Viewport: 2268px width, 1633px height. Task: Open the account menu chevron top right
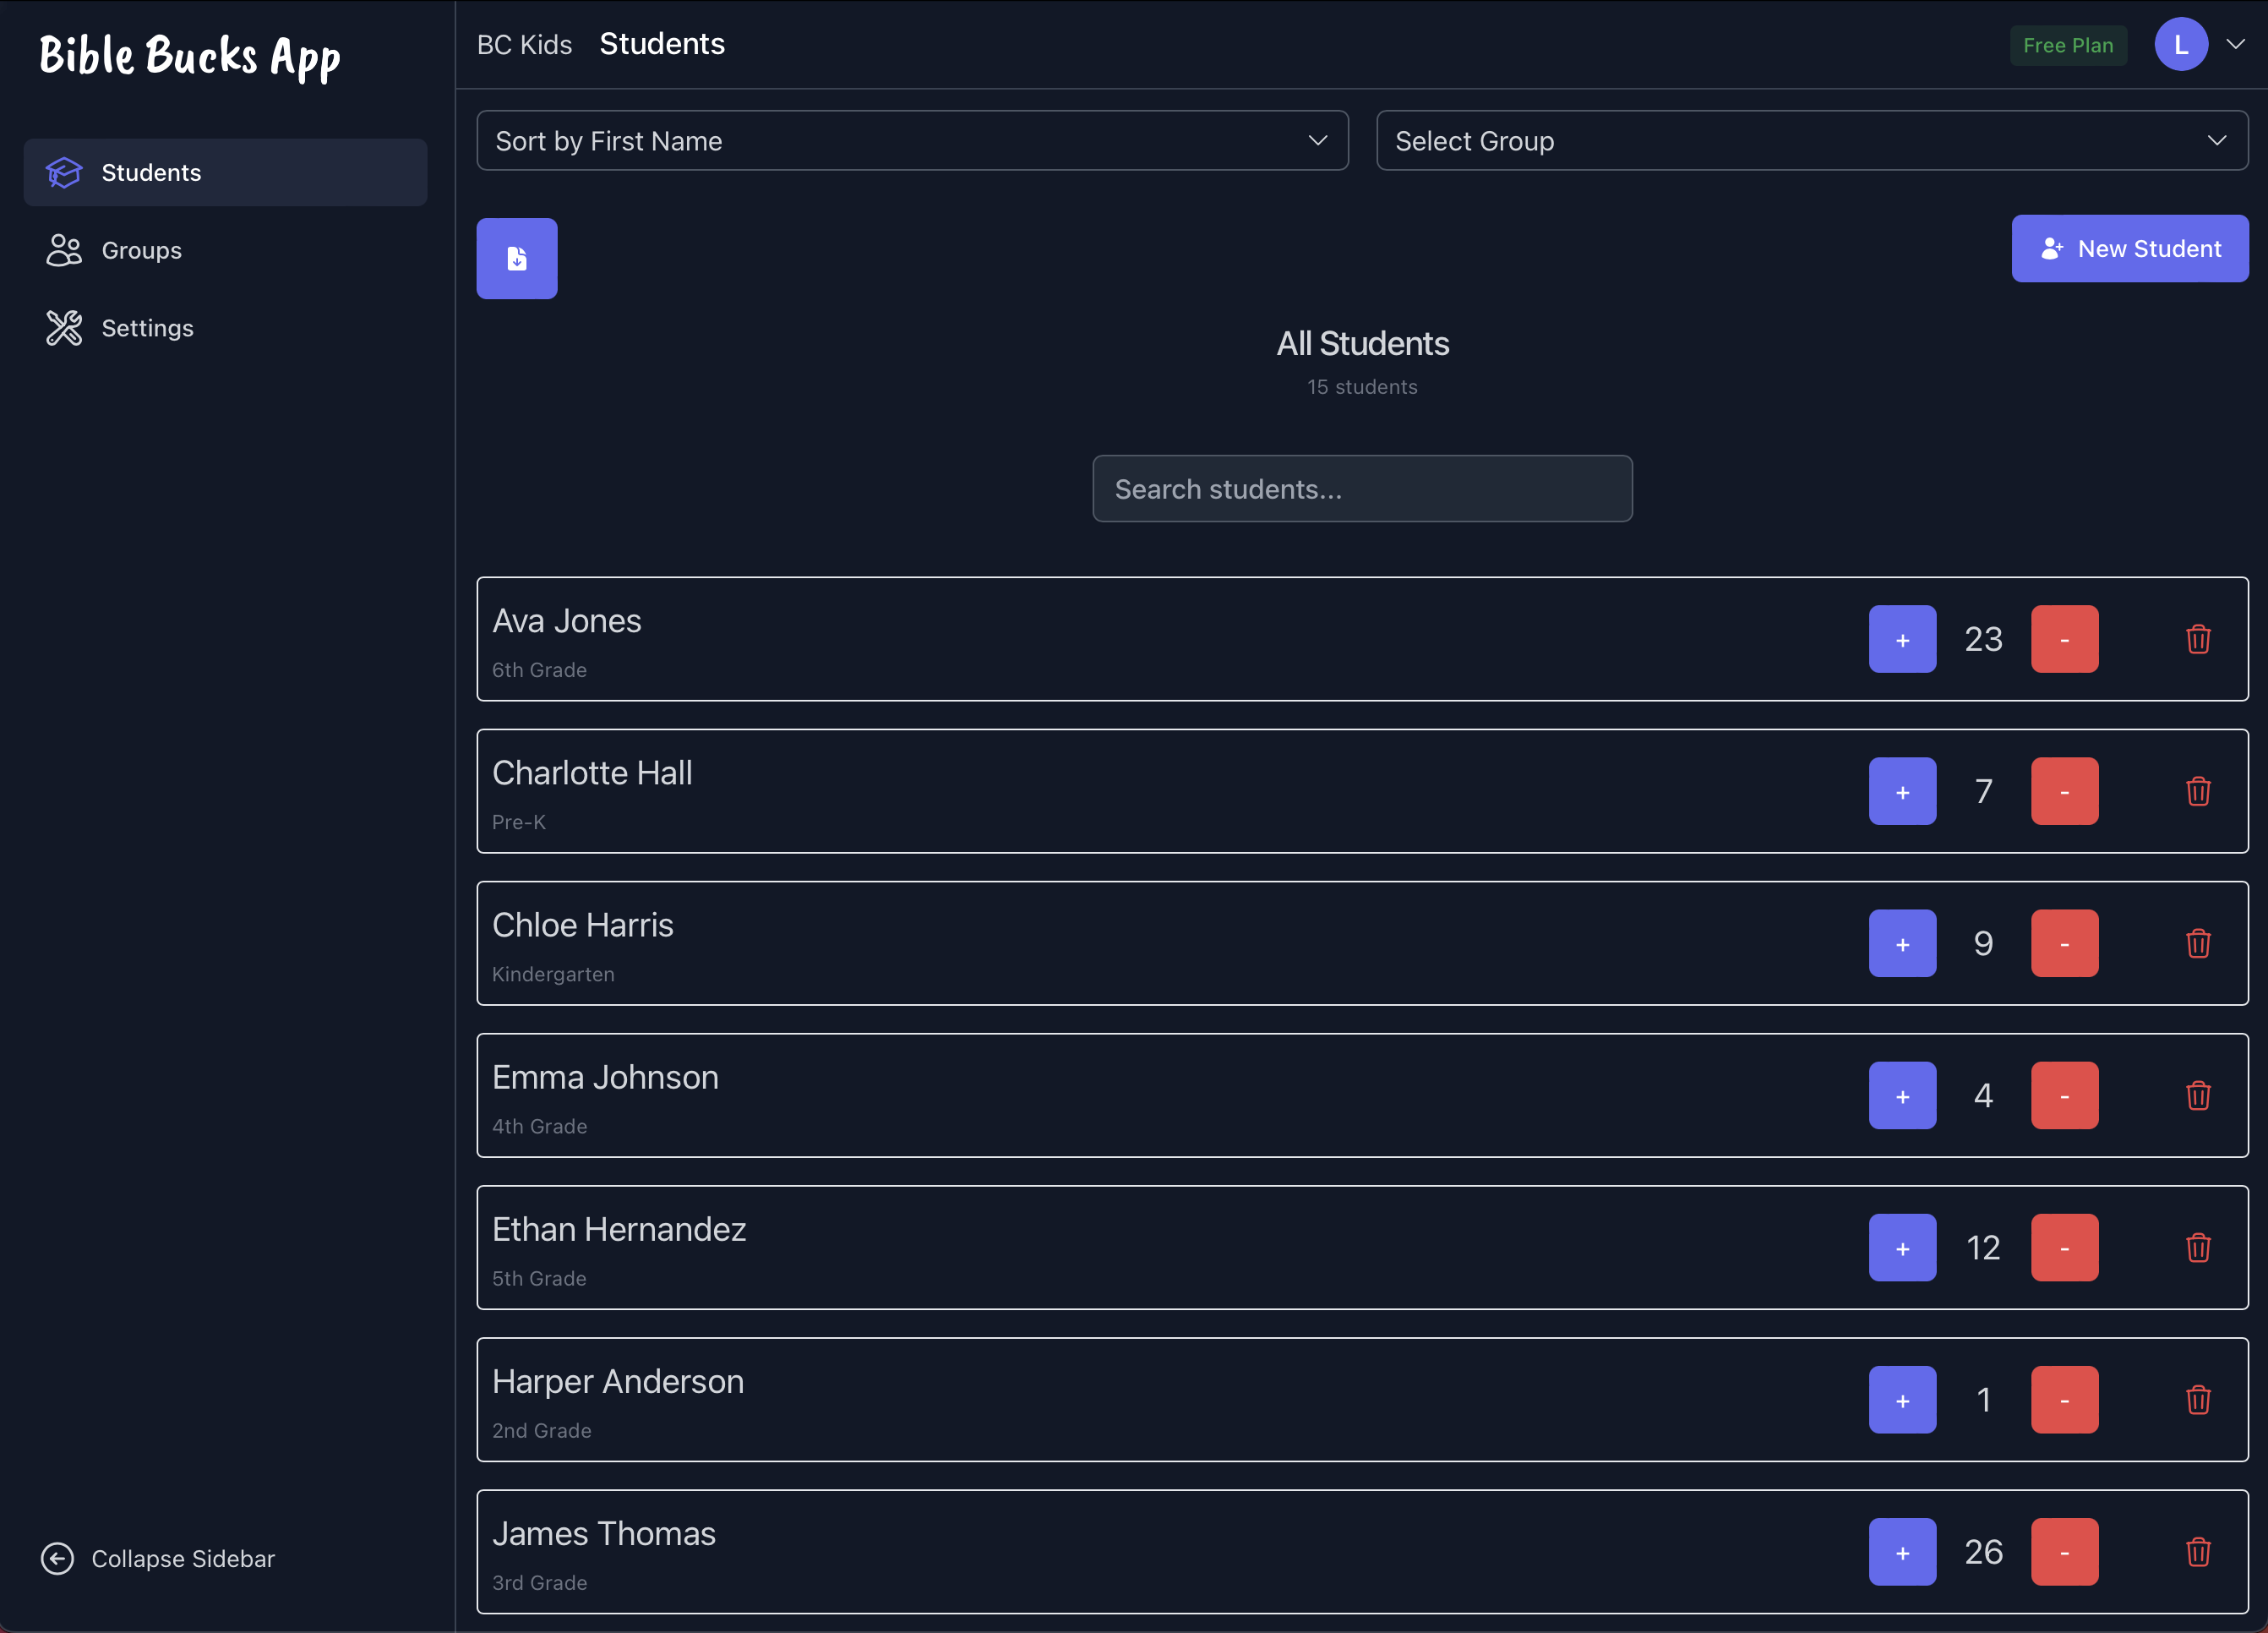[2237, 44]
